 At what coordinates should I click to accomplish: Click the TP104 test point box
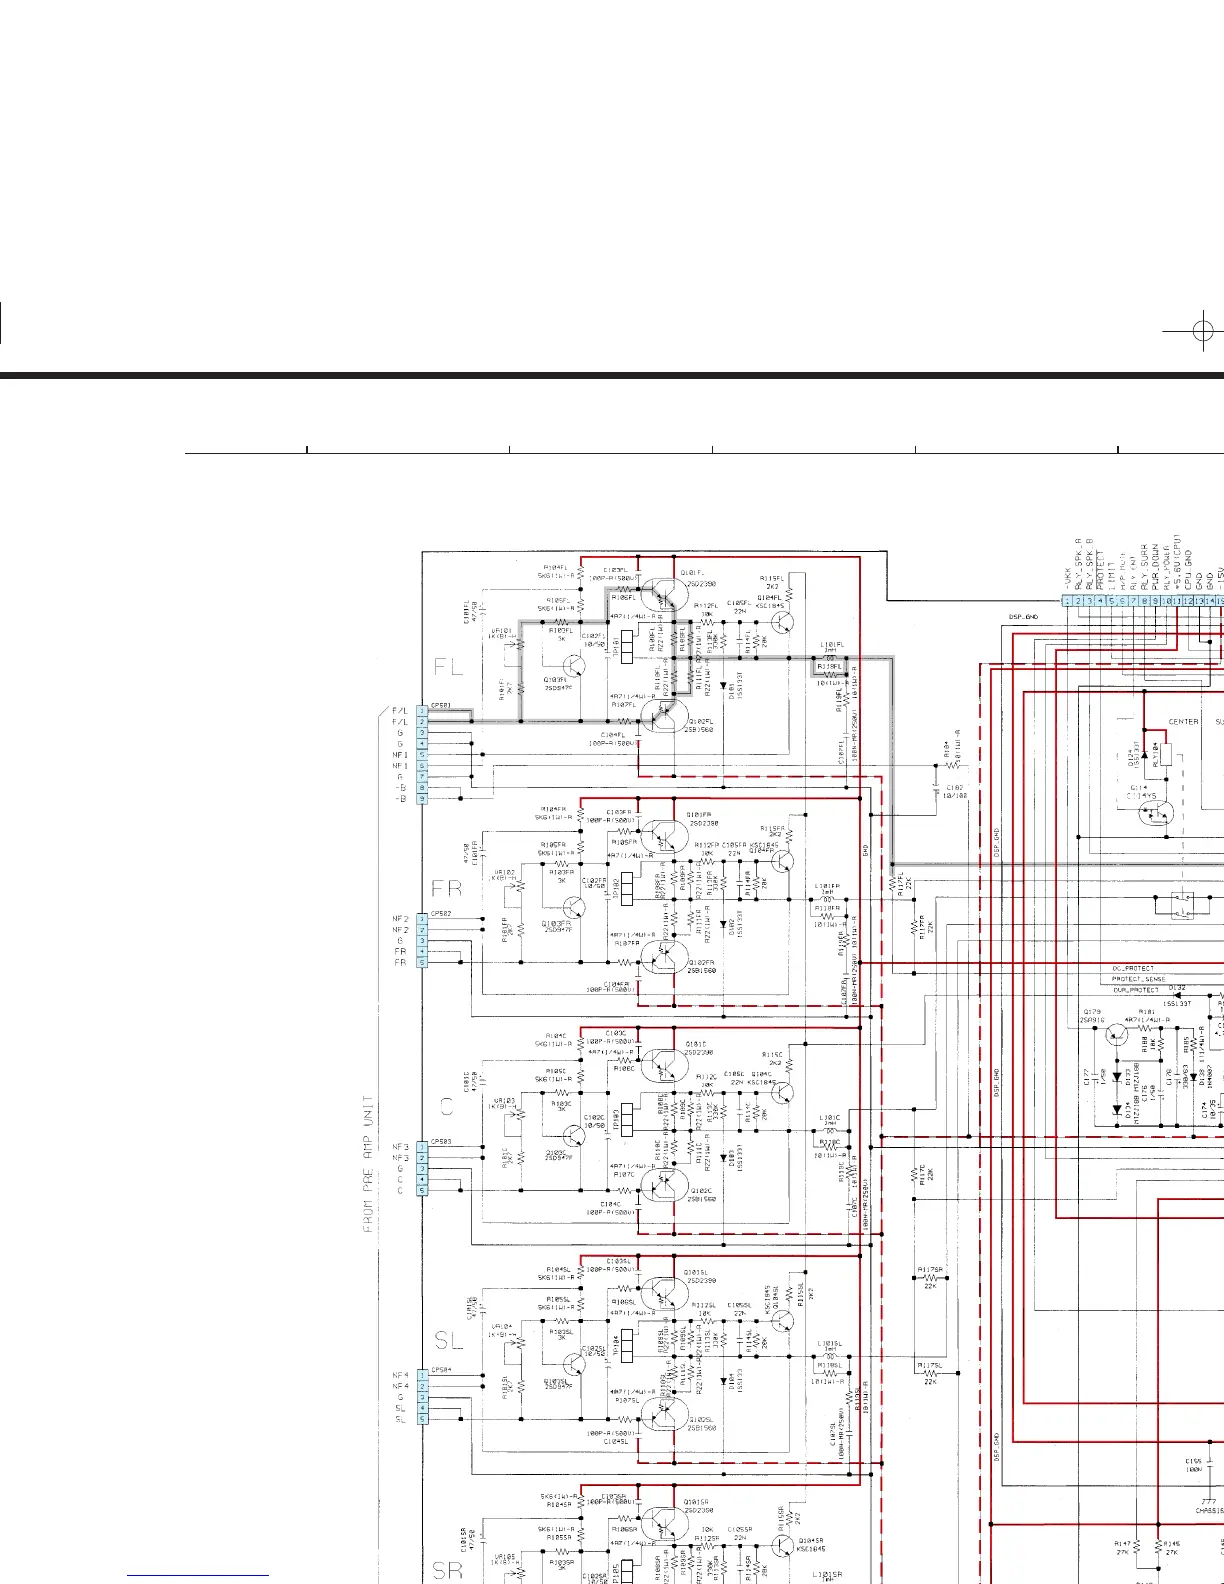pyautogui.click(x=627, y=1346)
